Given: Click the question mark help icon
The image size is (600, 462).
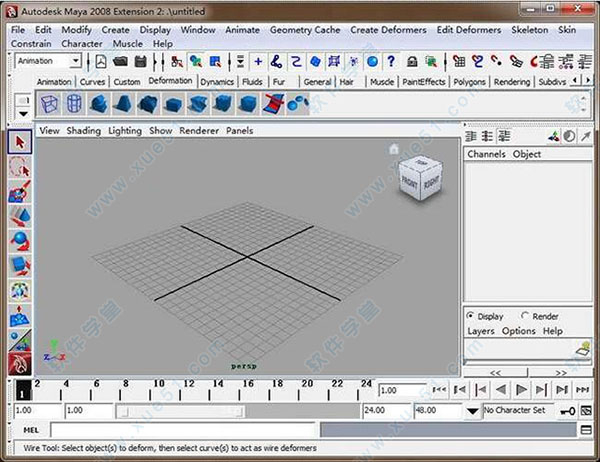Looking at the screenshot, I should pos(391,61).
